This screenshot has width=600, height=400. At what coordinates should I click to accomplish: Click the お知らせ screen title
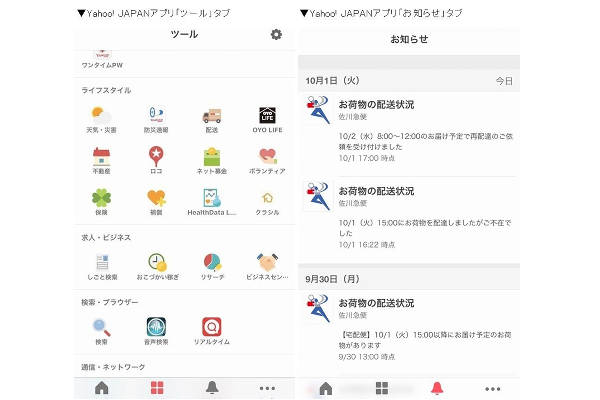409,39
